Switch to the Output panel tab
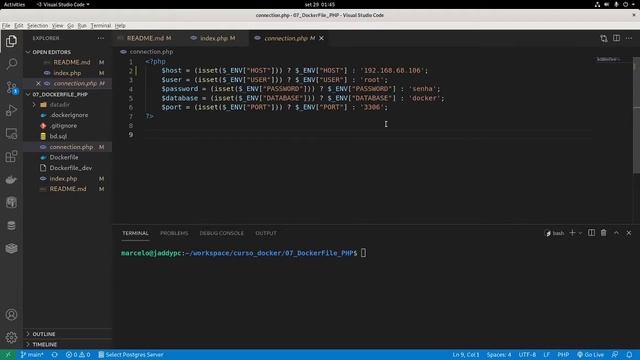The image size is (640, 360). pyautogui.click(x=266, y=233)
